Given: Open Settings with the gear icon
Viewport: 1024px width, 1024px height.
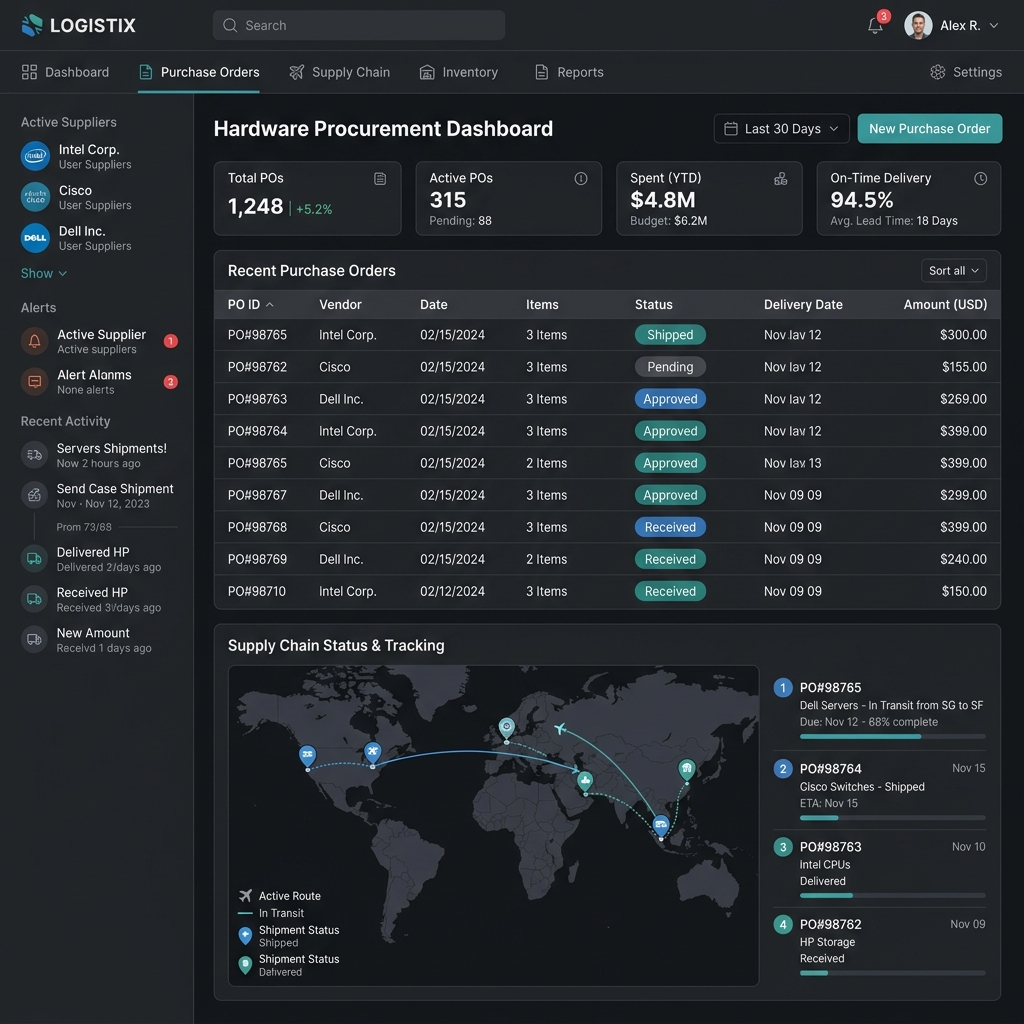Looking at the screenshot, I should coord(937,72).
